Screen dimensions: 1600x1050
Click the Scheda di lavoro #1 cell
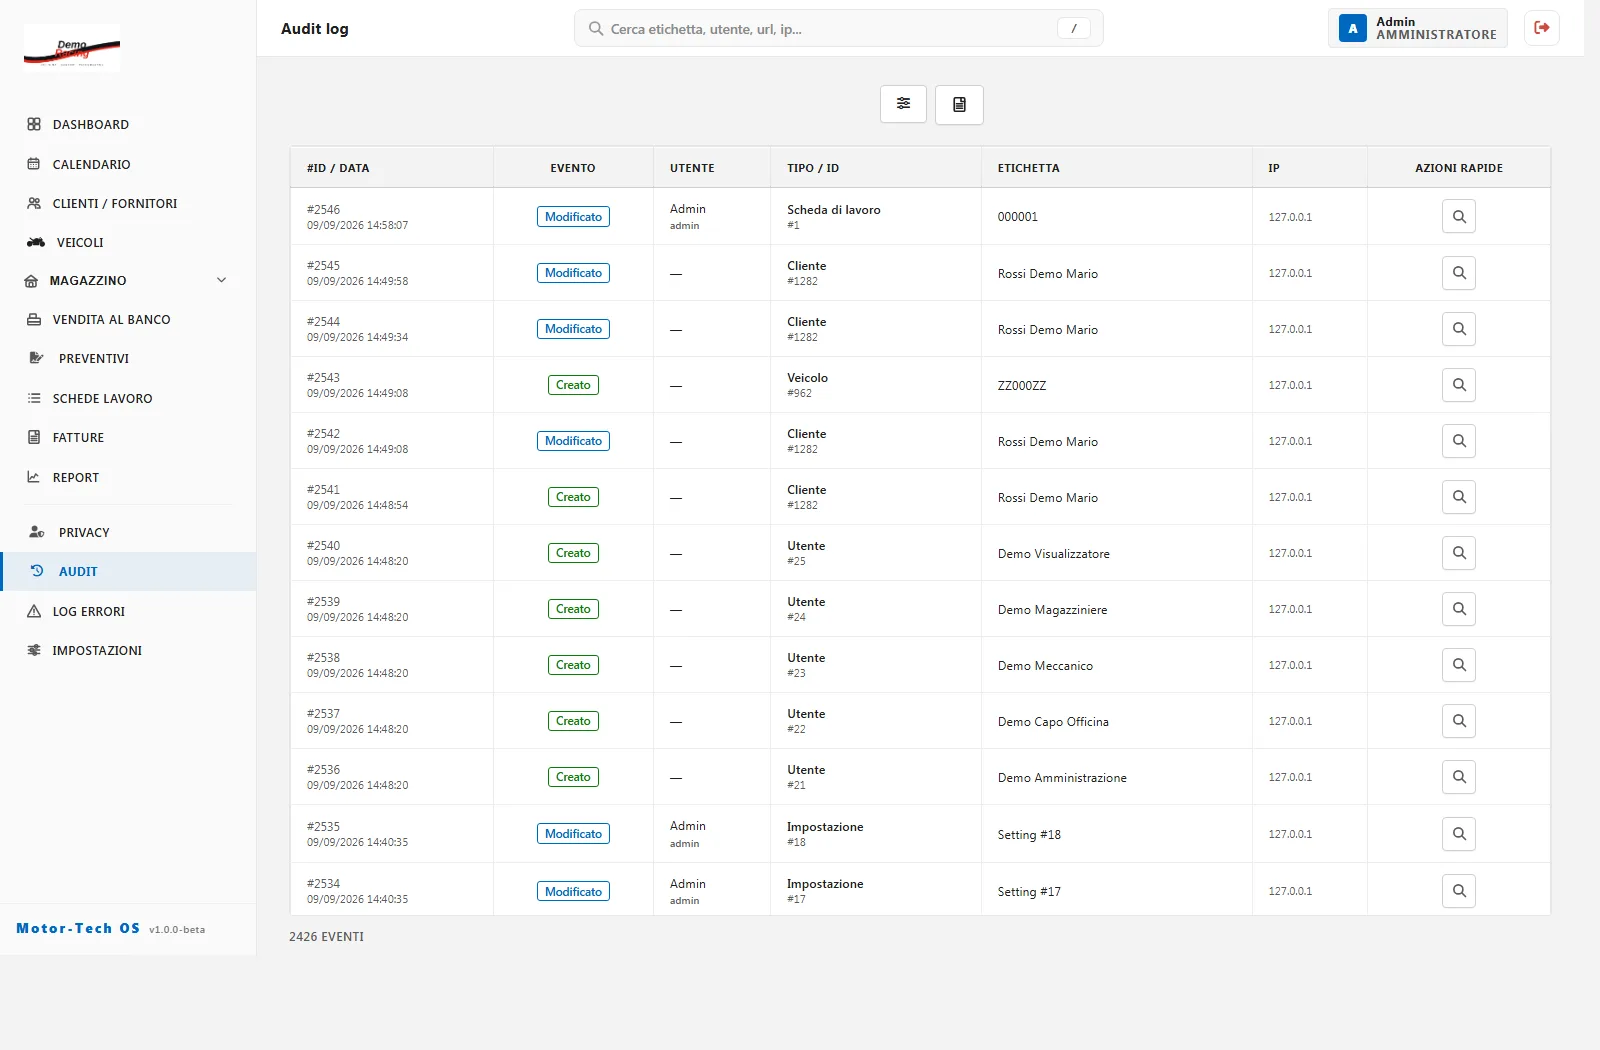tap(876, 217)
